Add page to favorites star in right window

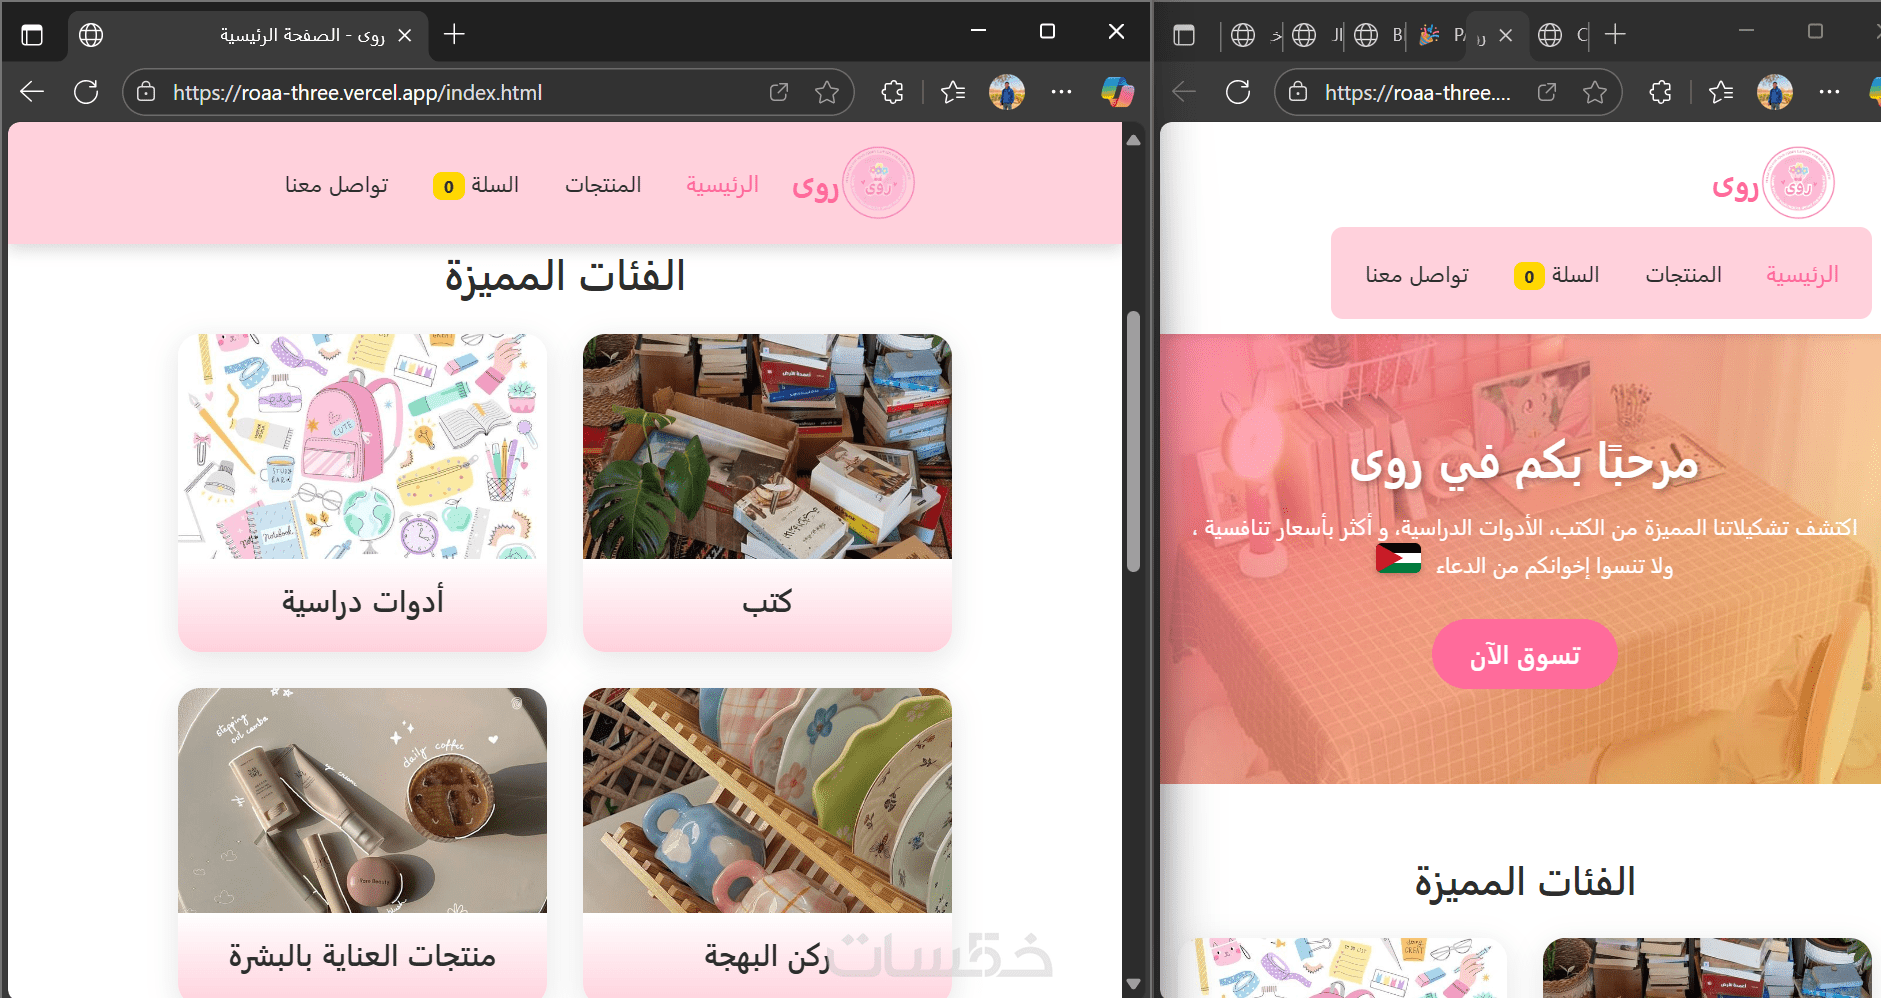coord(1595,92)
